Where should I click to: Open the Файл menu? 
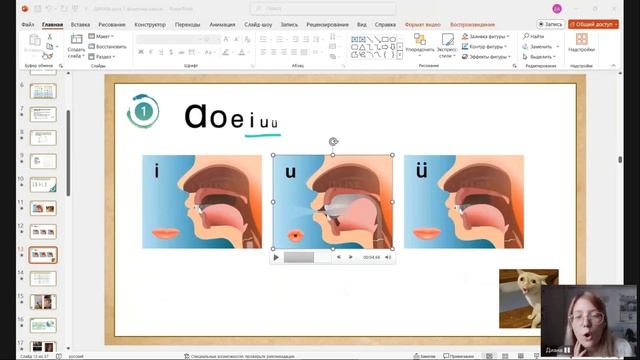[x=28, y=24]
